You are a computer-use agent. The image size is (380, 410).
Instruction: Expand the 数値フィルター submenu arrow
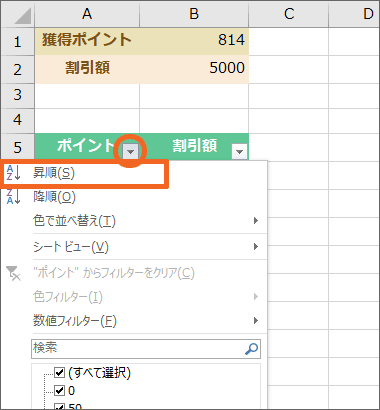(256, 321)
